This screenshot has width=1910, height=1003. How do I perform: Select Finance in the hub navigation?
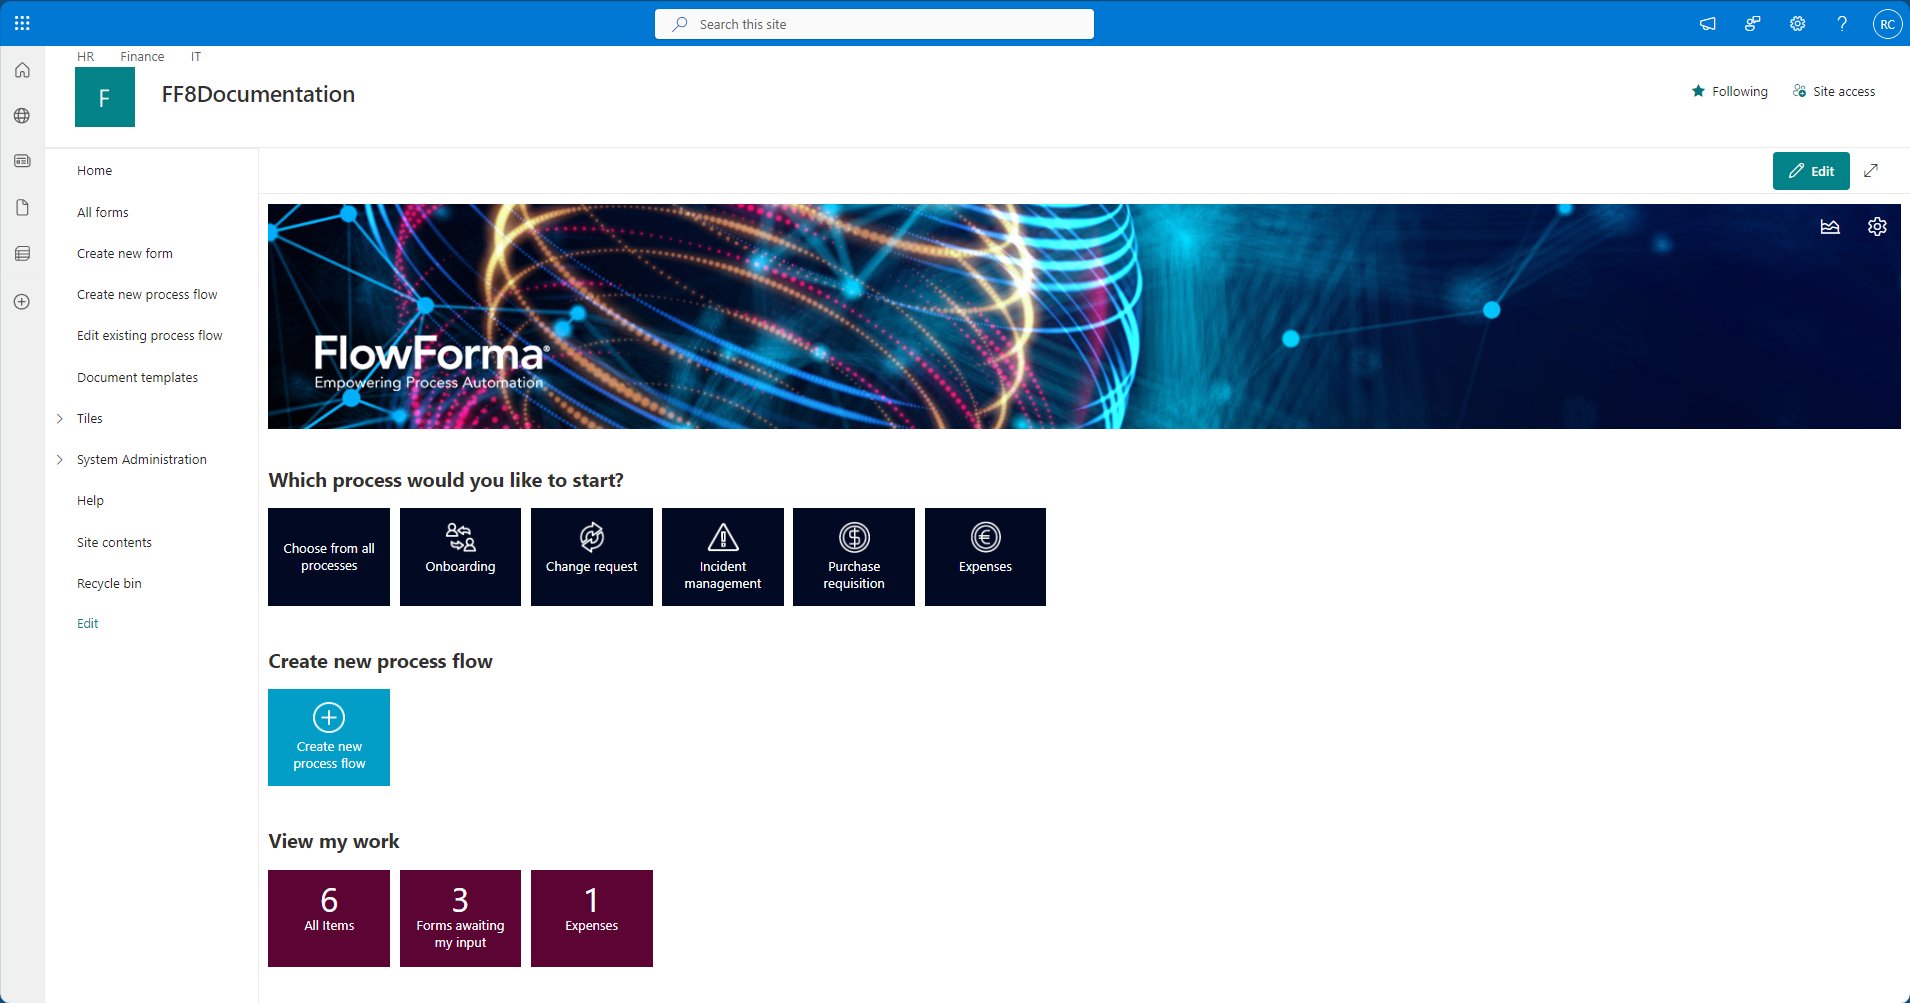pos(142,57)
